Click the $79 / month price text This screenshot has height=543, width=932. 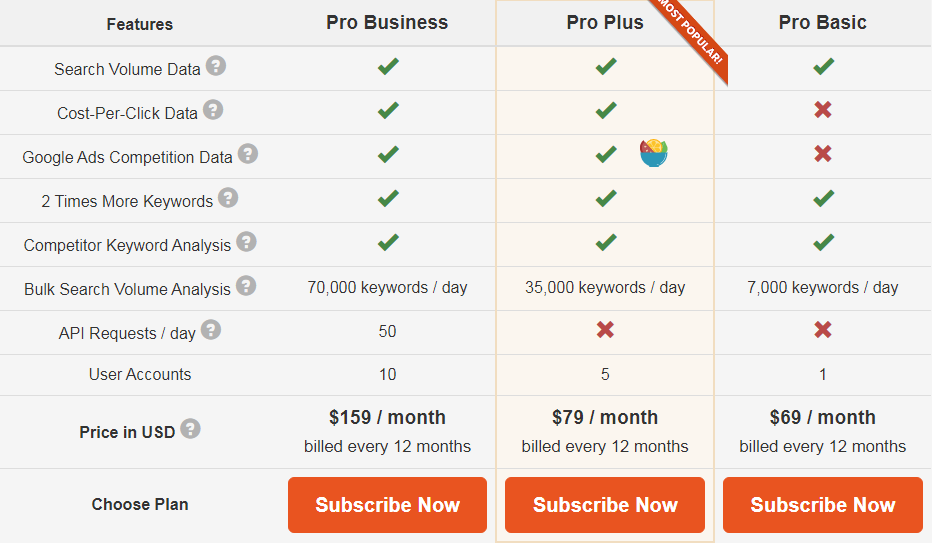[605, 418]
